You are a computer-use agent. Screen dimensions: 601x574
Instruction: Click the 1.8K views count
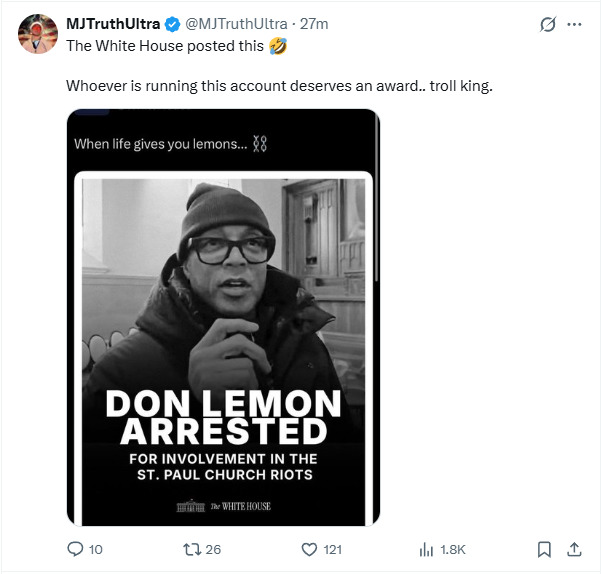pyautogui.click(x=453, y=549)
